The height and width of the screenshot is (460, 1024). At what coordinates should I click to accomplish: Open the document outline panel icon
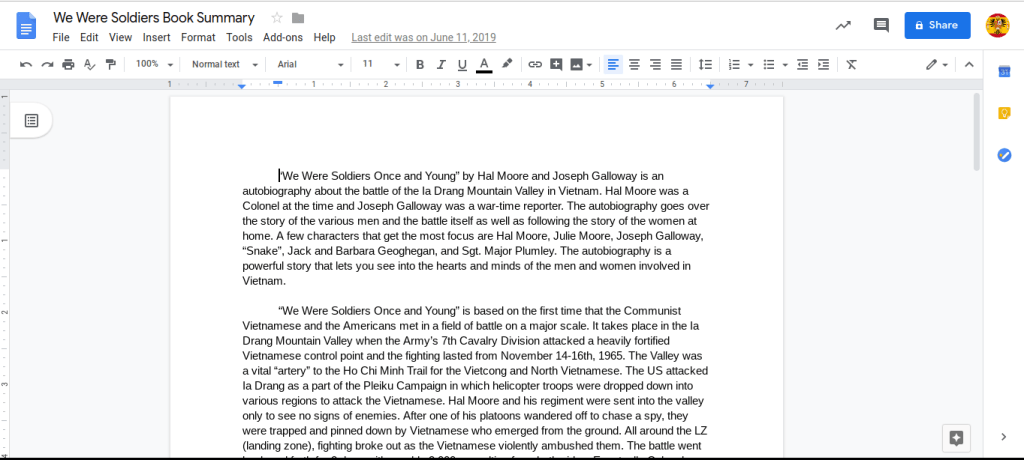click(31, 120)
